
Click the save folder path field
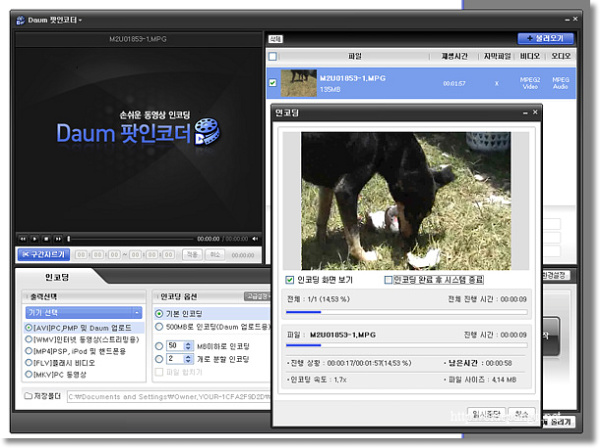(x=168, y=397)
